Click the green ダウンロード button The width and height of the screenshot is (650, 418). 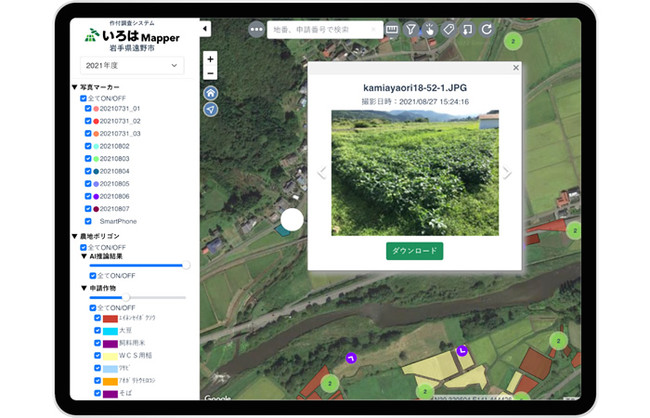[415, 251]
